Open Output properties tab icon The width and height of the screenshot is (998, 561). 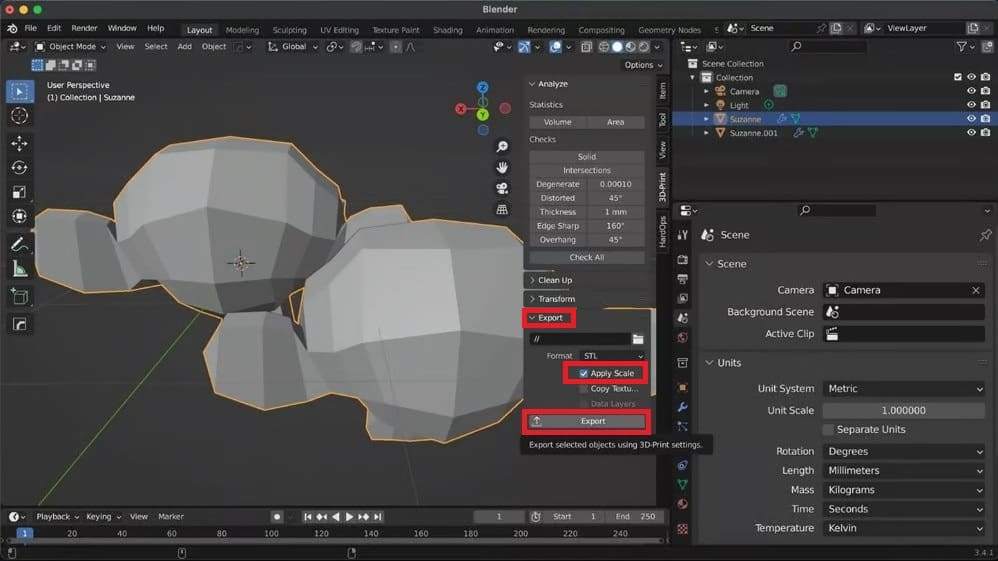682,279
